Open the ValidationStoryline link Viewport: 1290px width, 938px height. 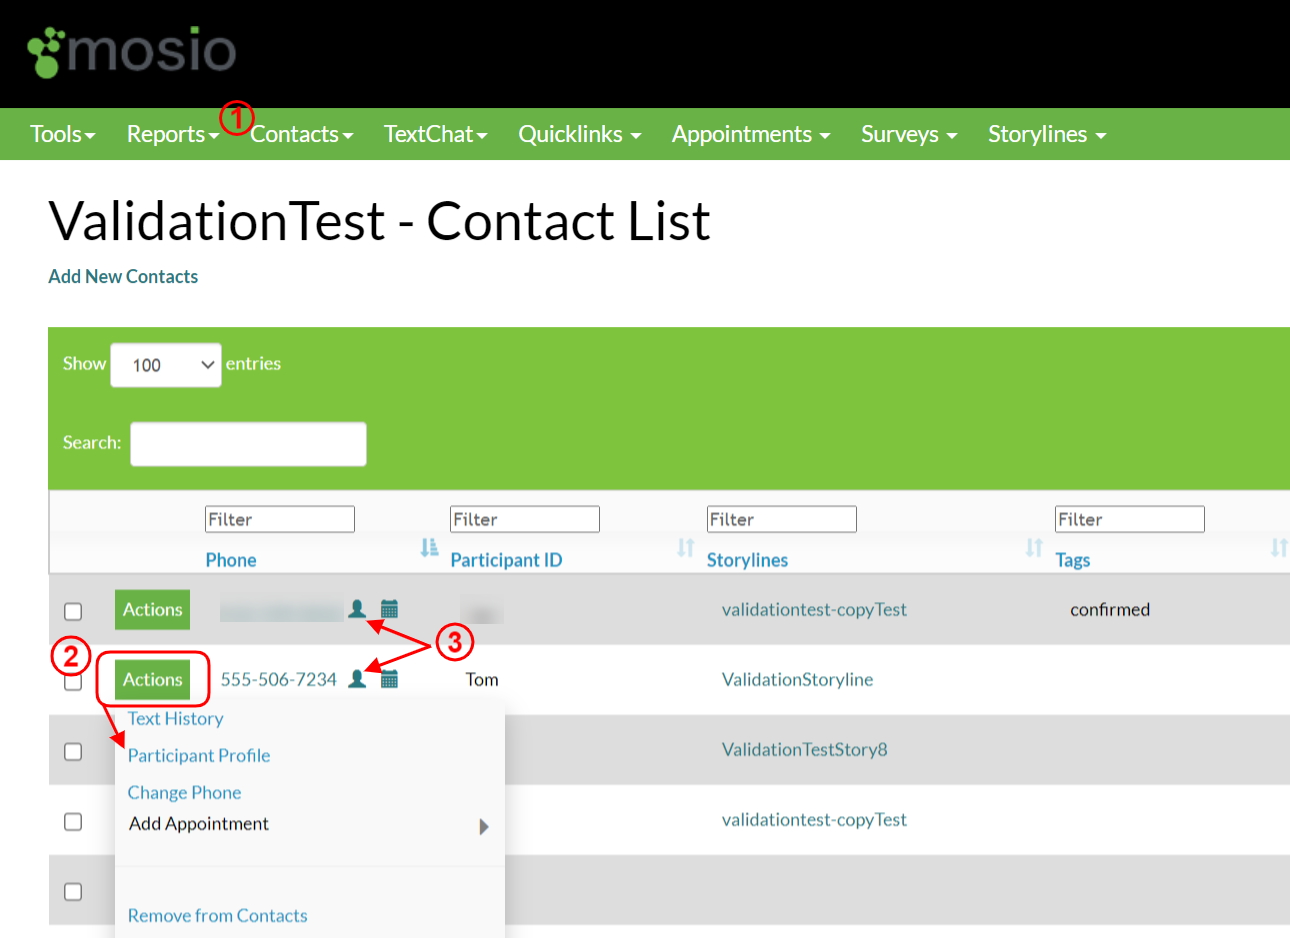click(x=797, y=679)
